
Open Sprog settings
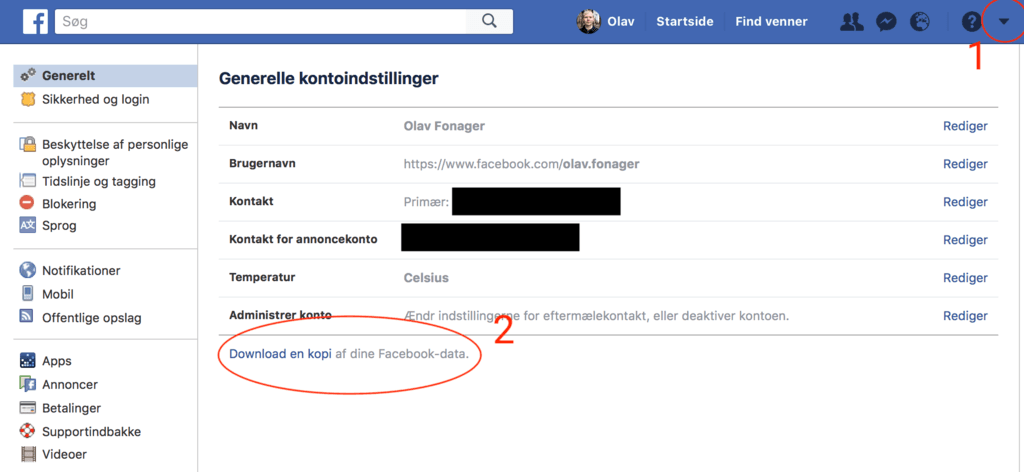(59, 227)
